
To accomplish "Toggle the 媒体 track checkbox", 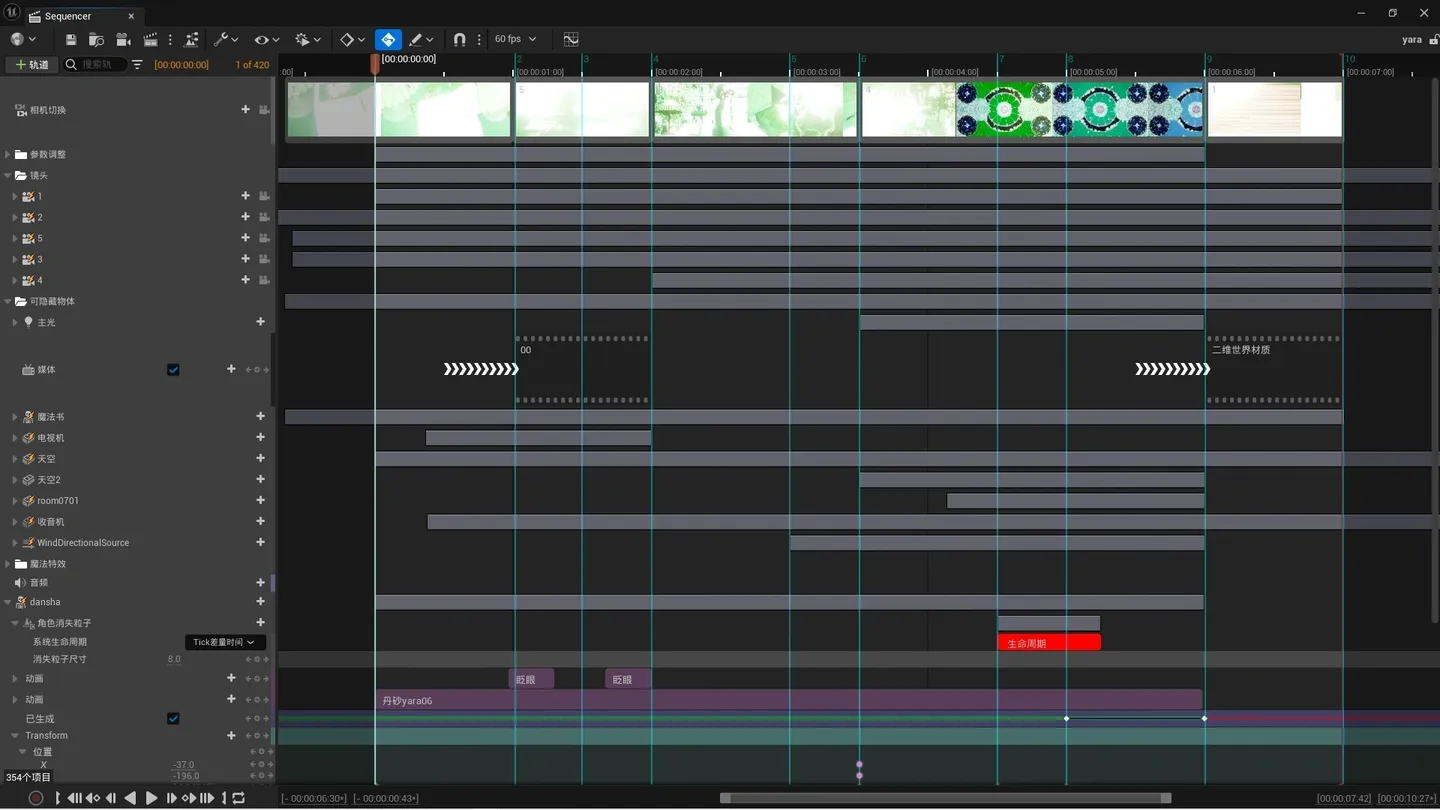I will (173, 370).
